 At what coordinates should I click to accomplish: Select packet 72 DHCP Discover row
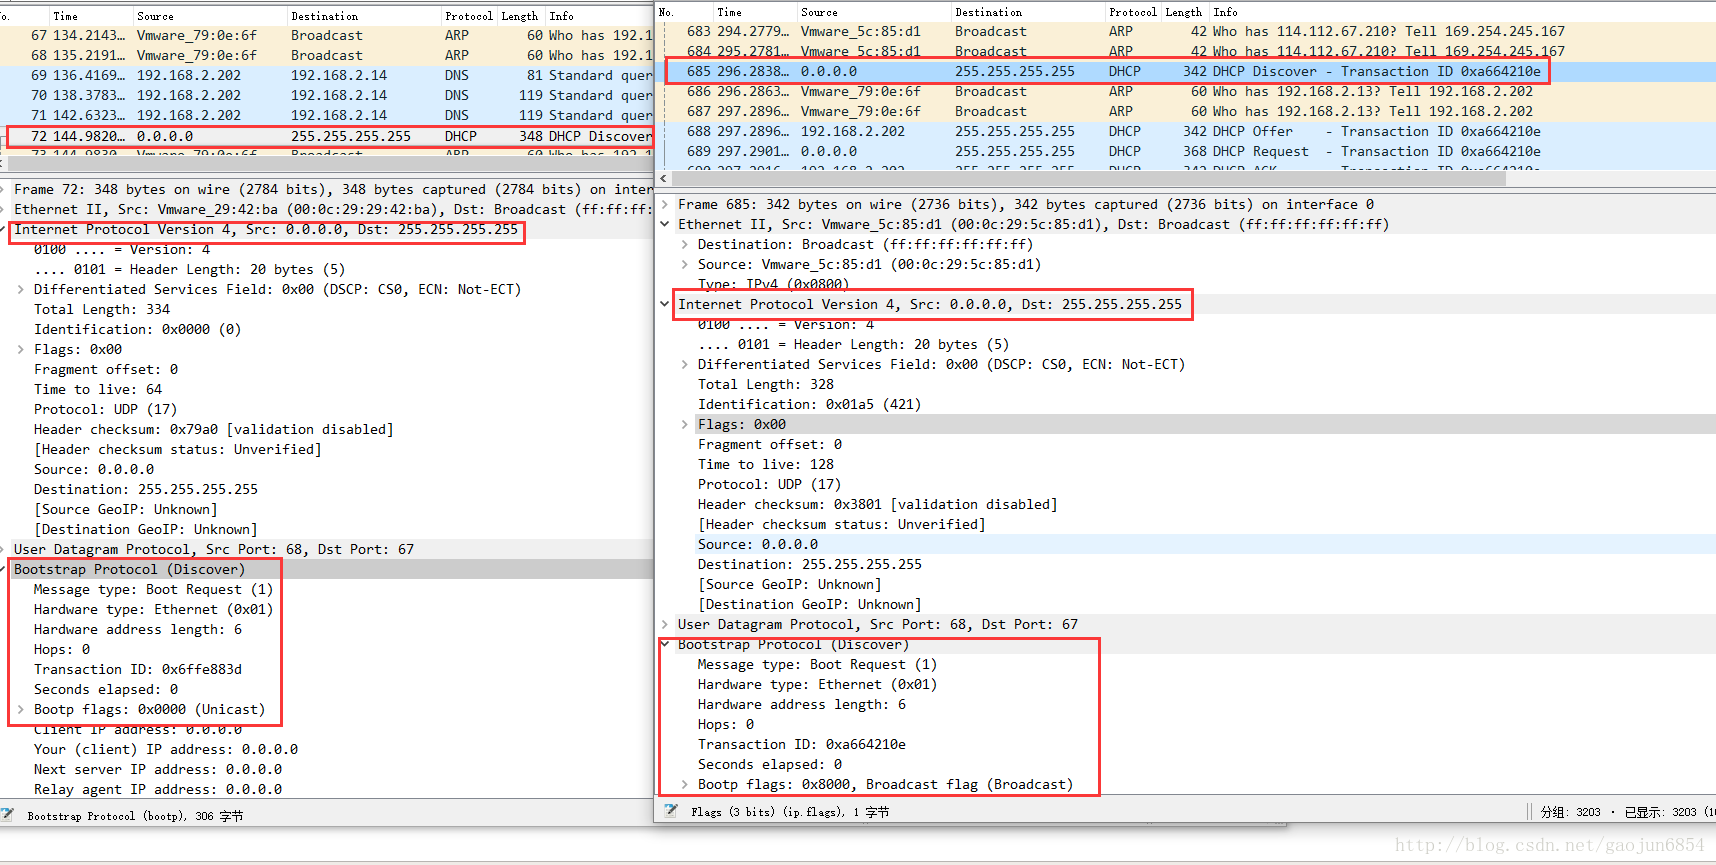(x=328, y=136)
